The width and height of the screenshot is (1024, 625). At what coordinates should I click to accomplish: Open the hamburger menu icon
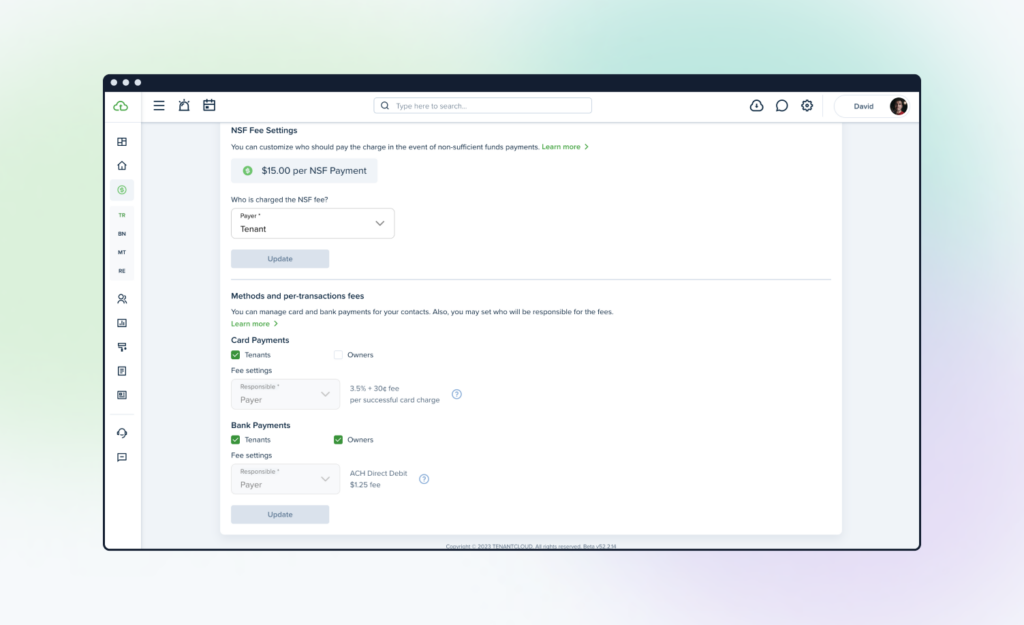click(159, 105)
